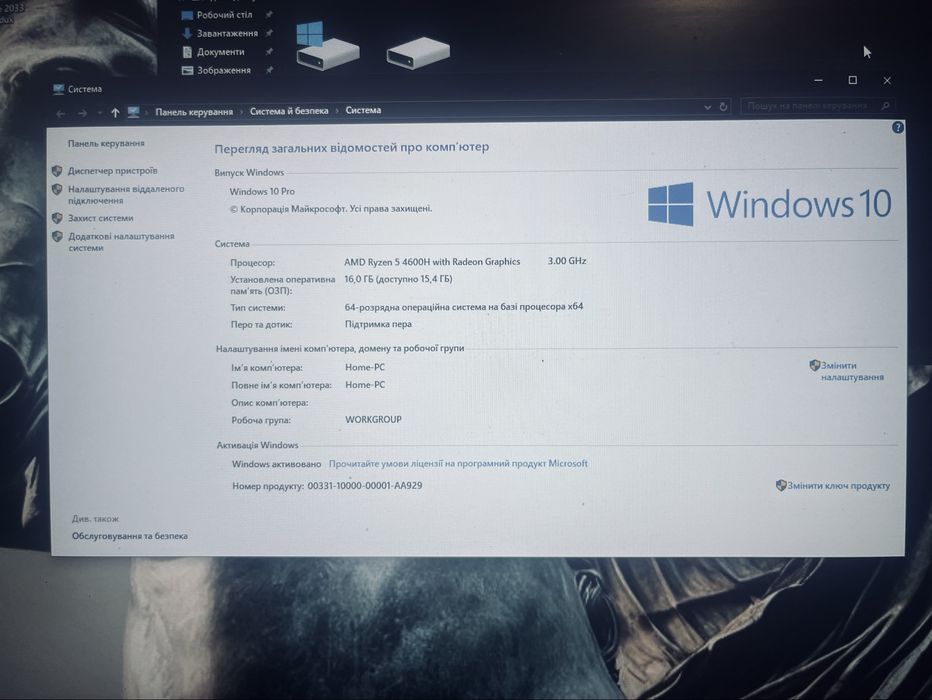932x700 pixels.
Task: Maximize the Система window
Action: click(x=852, y=80)
